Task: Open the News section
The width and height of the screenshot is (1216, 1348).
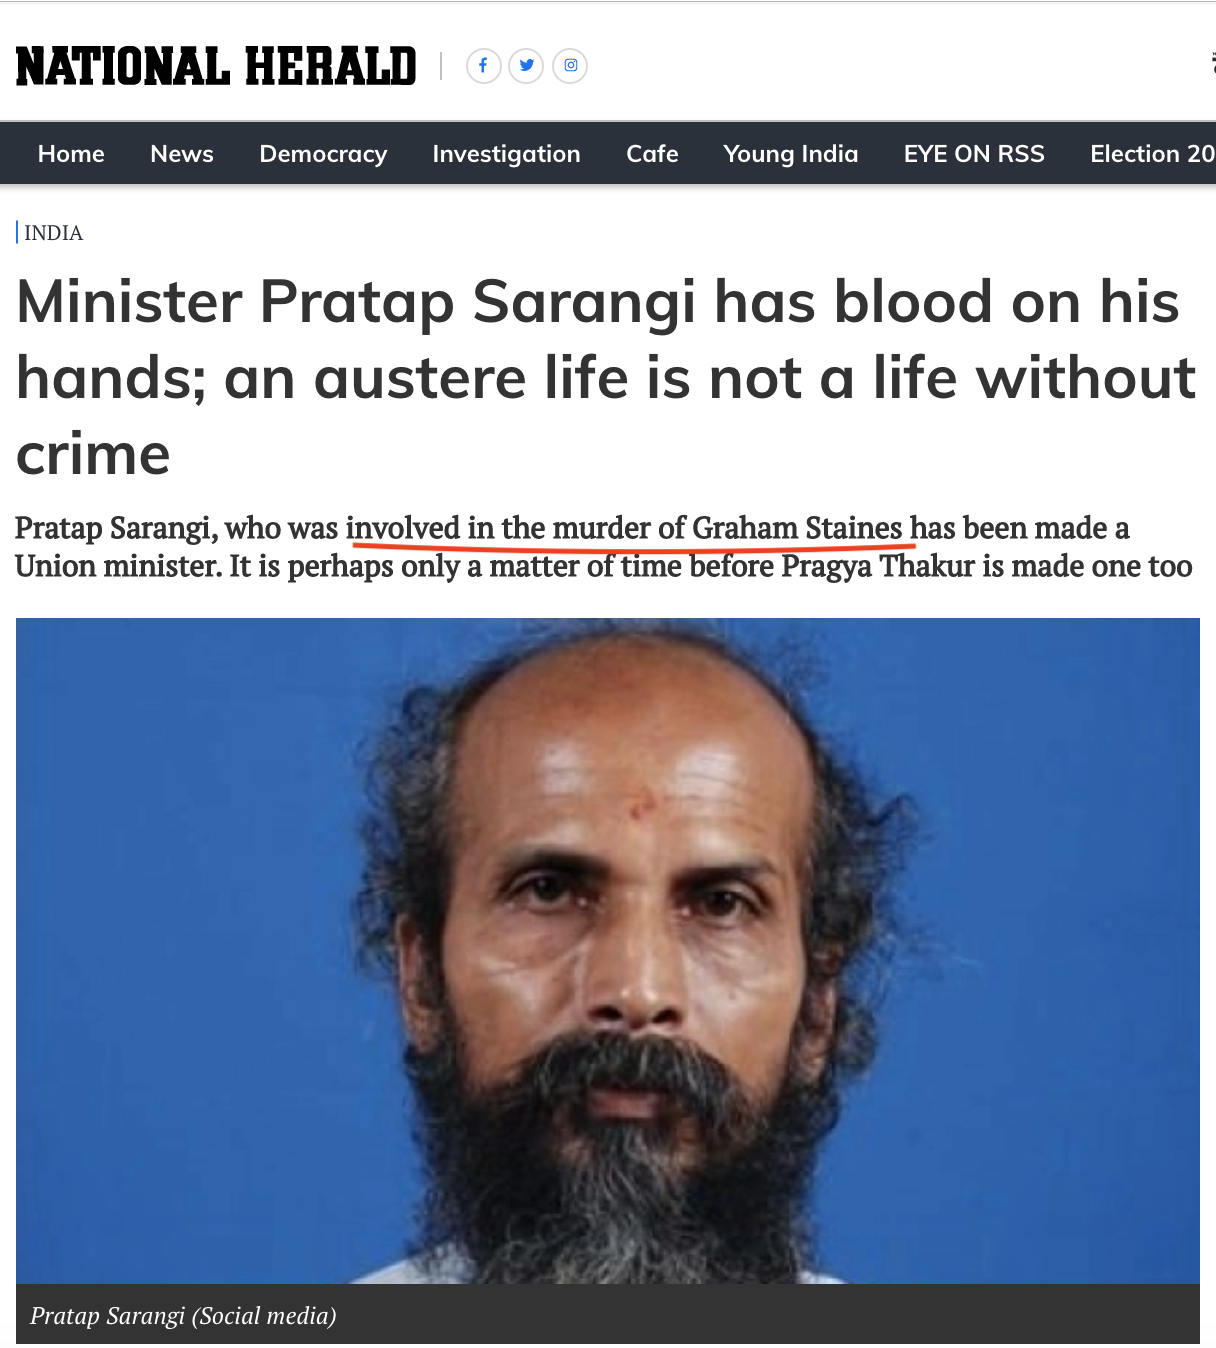Action: tap(182, 154)
